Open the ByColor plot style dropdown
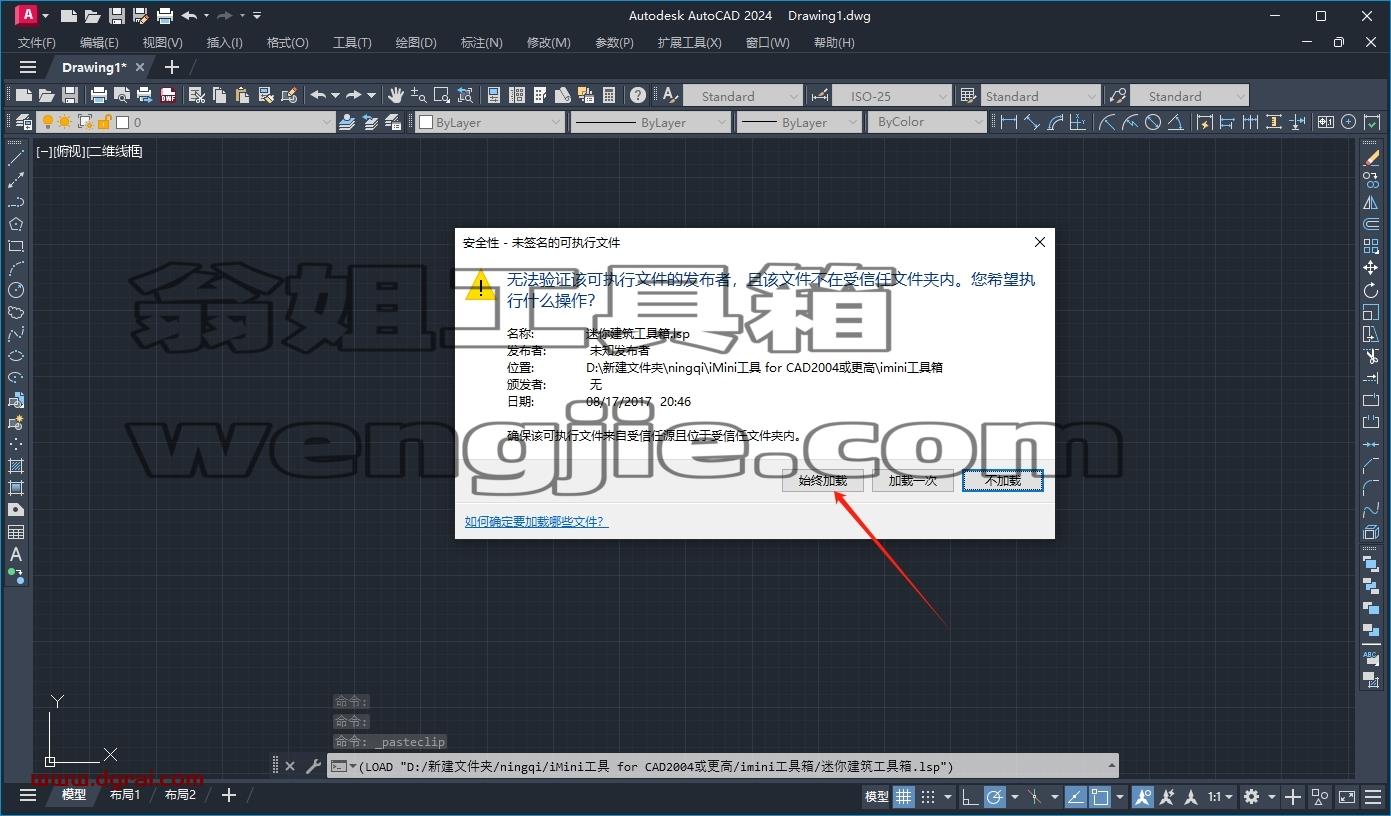Image resolution: width=1391 pixels, height=816 pixels. (x=928, y=122)
